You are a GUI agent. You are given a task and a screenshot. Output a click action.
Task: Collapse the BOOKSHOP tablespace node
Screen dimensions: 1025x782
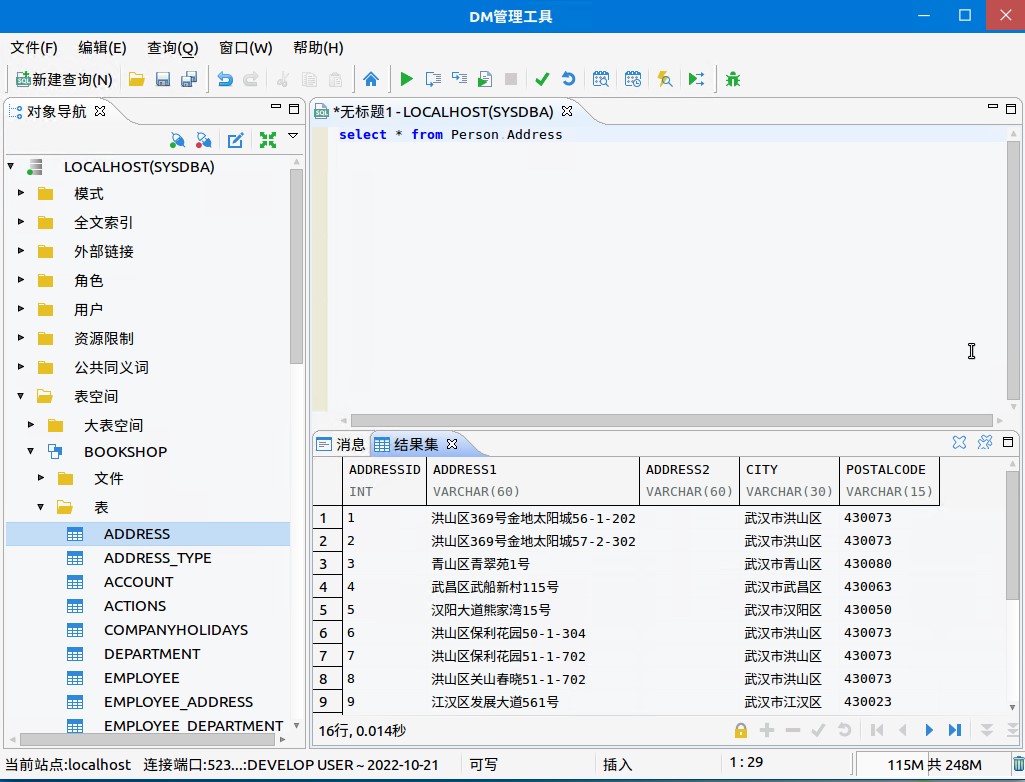click(31, 450)
